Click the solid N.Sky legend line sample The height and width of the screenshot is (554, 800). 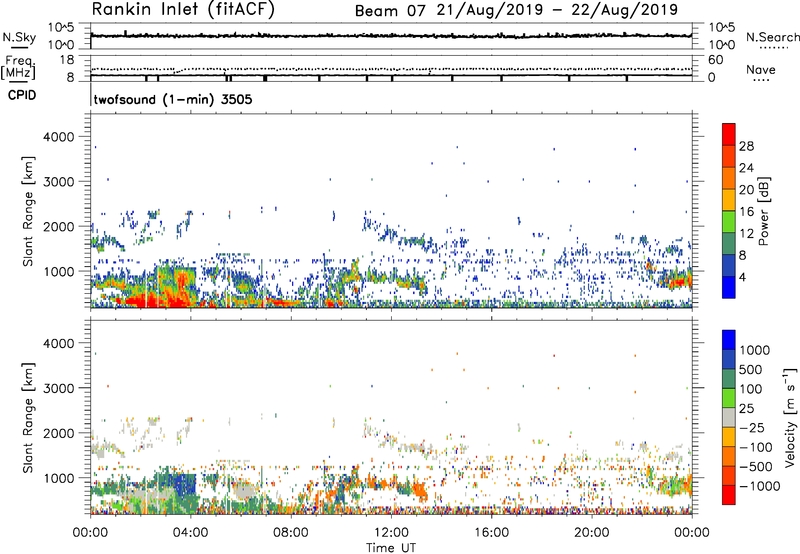pos(19,48)
